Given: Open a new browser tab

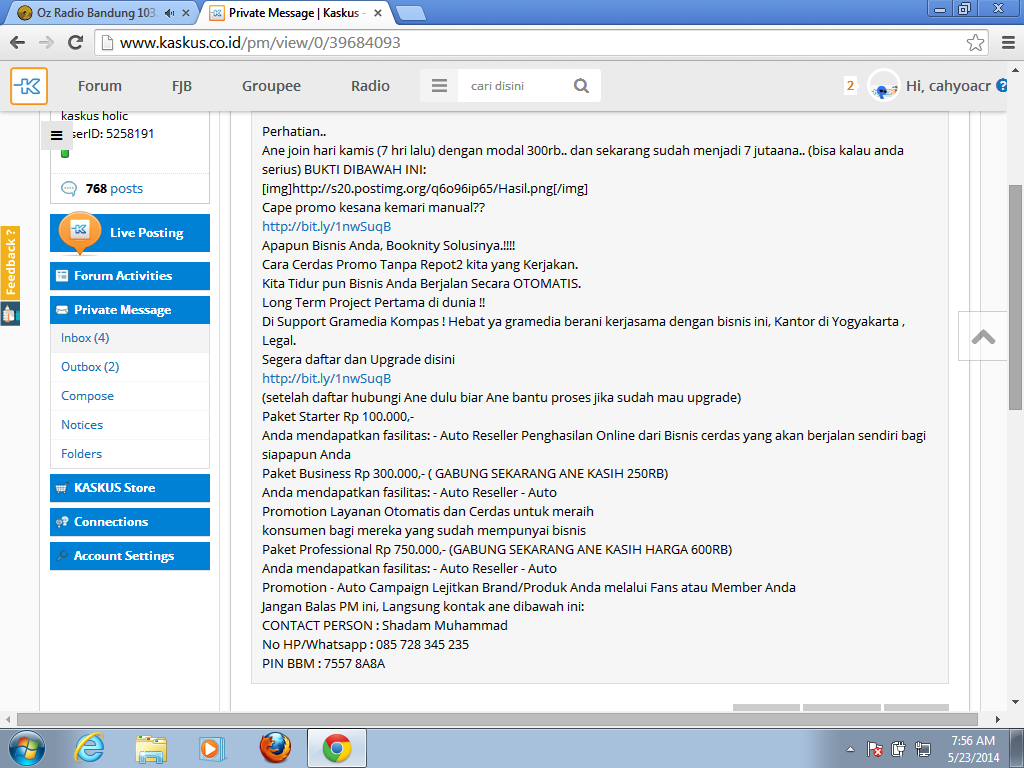Looking at the screenshot, I should pyautogui.click(x=410, y=13).
